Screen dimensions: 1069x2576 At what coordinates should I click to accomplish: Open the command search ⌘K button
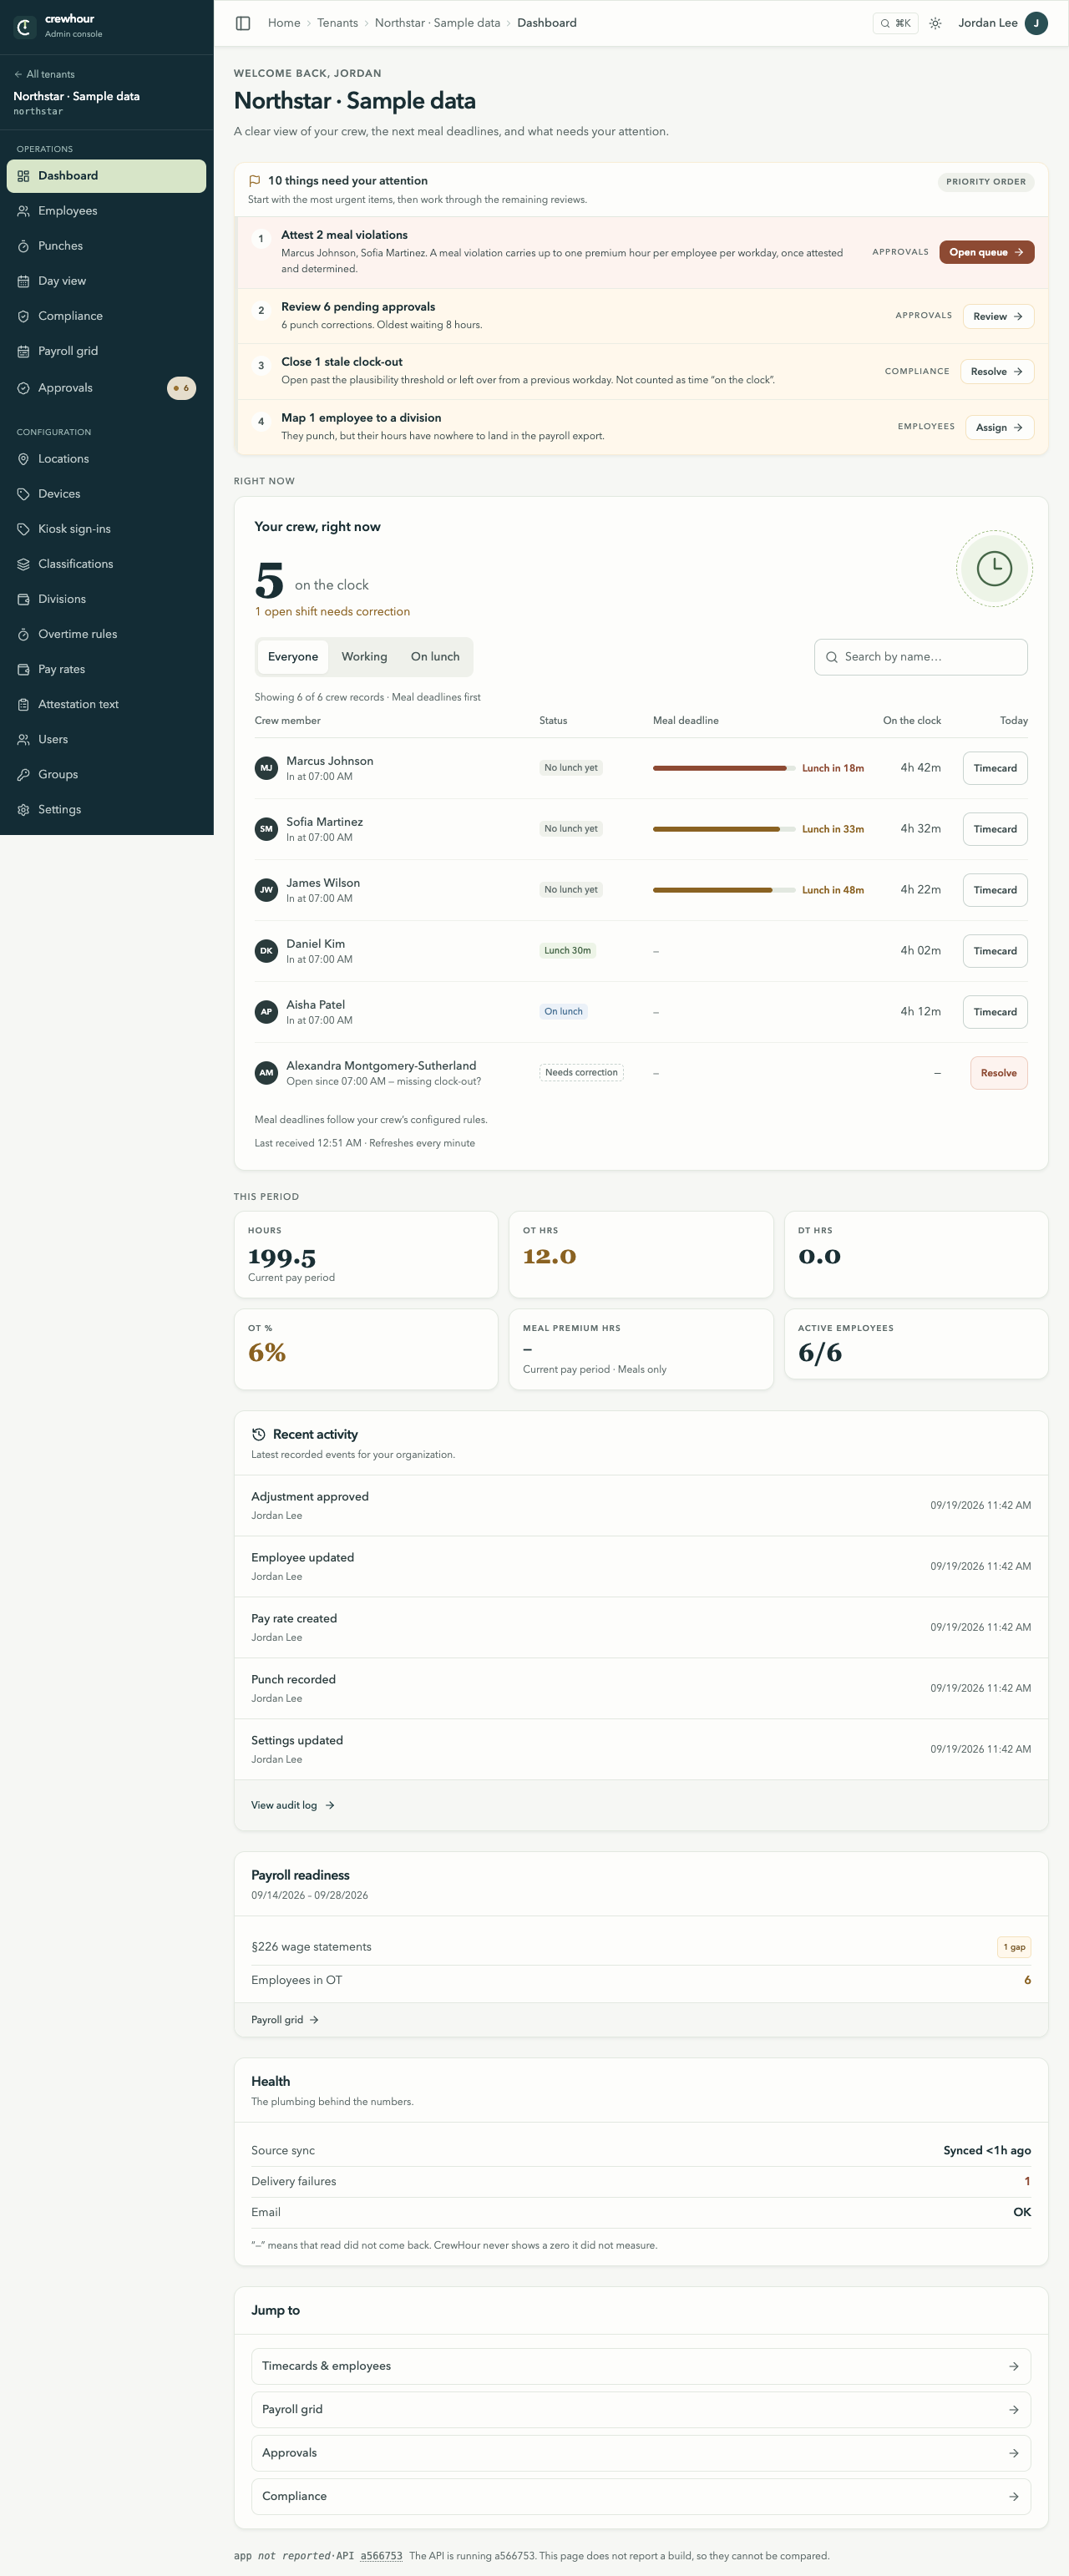895,23
